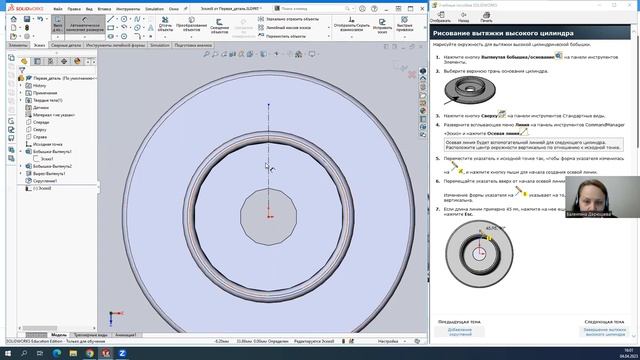This screenshot has height=360, width=640.
Task: Click the Save document icon
Action: 27,19
